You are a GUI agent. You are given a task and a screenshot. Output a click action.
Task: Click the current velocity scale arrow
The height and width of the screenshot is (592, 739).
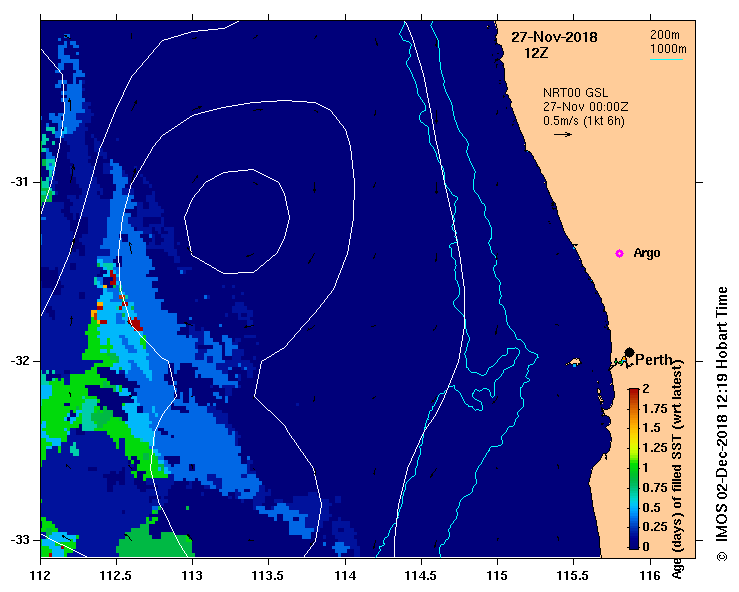pos(563,134)
